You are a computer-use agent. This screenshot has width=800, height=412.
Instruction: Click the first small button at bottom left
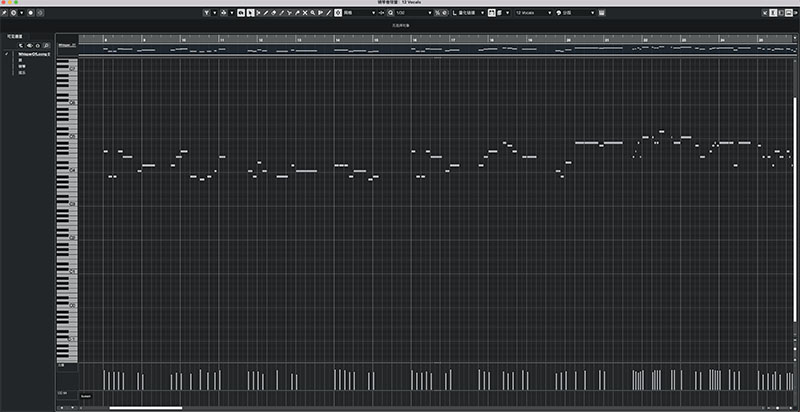coord(62,408)
